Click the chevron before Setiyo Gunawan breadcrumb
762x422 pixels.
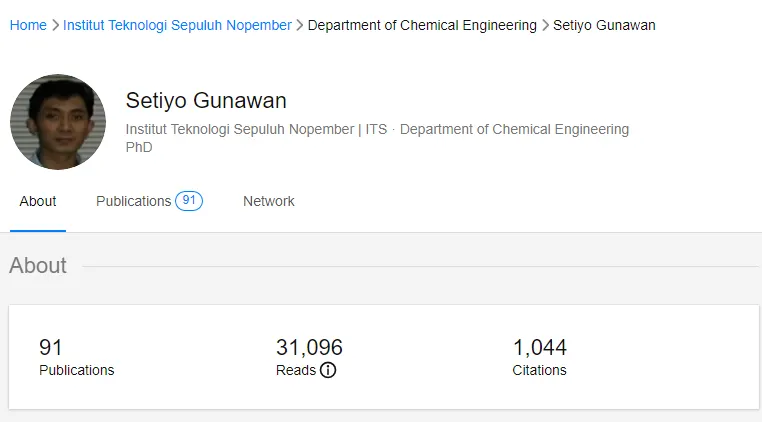coord(545,25)
